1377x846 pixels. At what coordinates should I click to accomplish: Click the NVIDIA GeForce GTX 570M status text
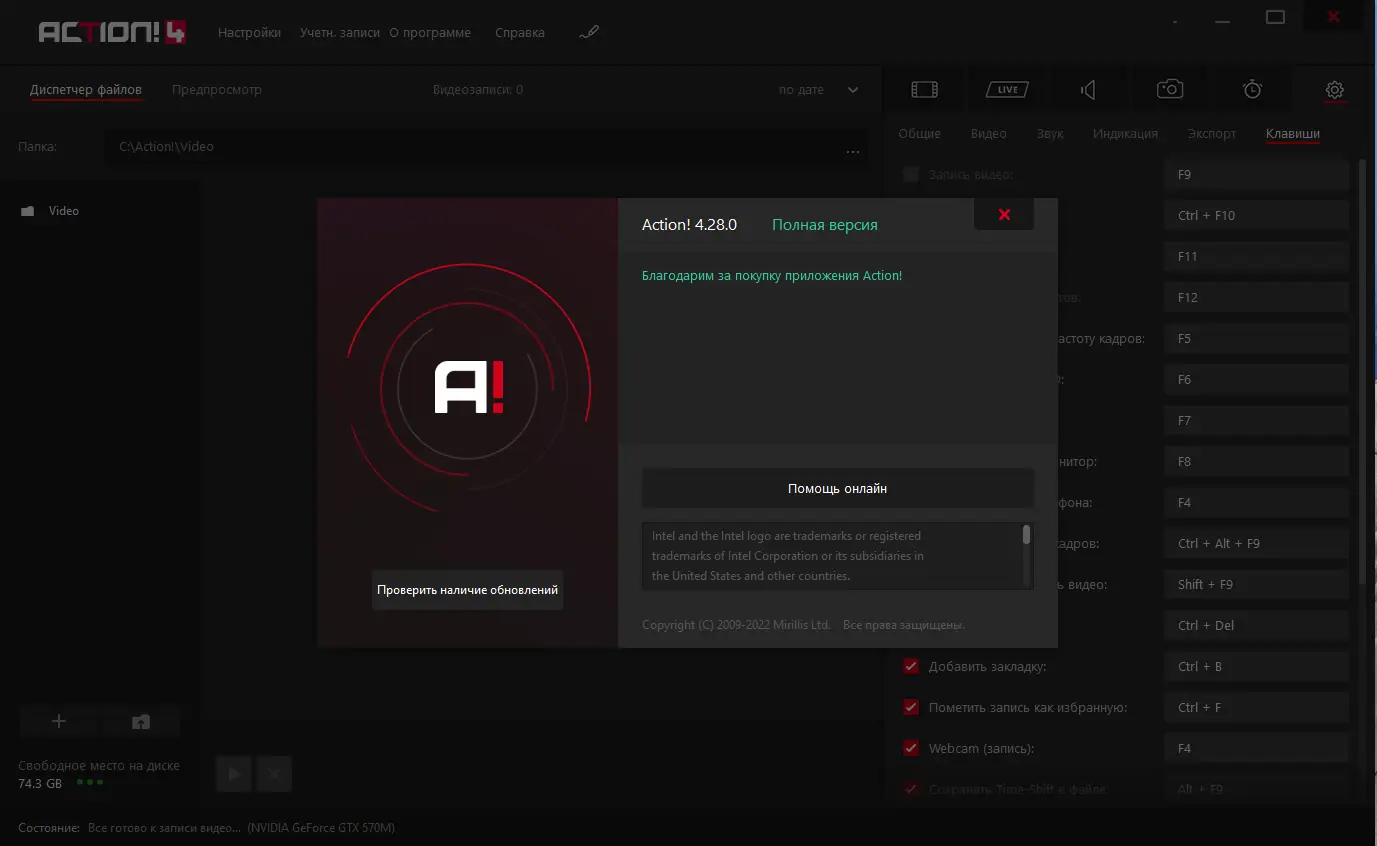(x=321, y=828)
